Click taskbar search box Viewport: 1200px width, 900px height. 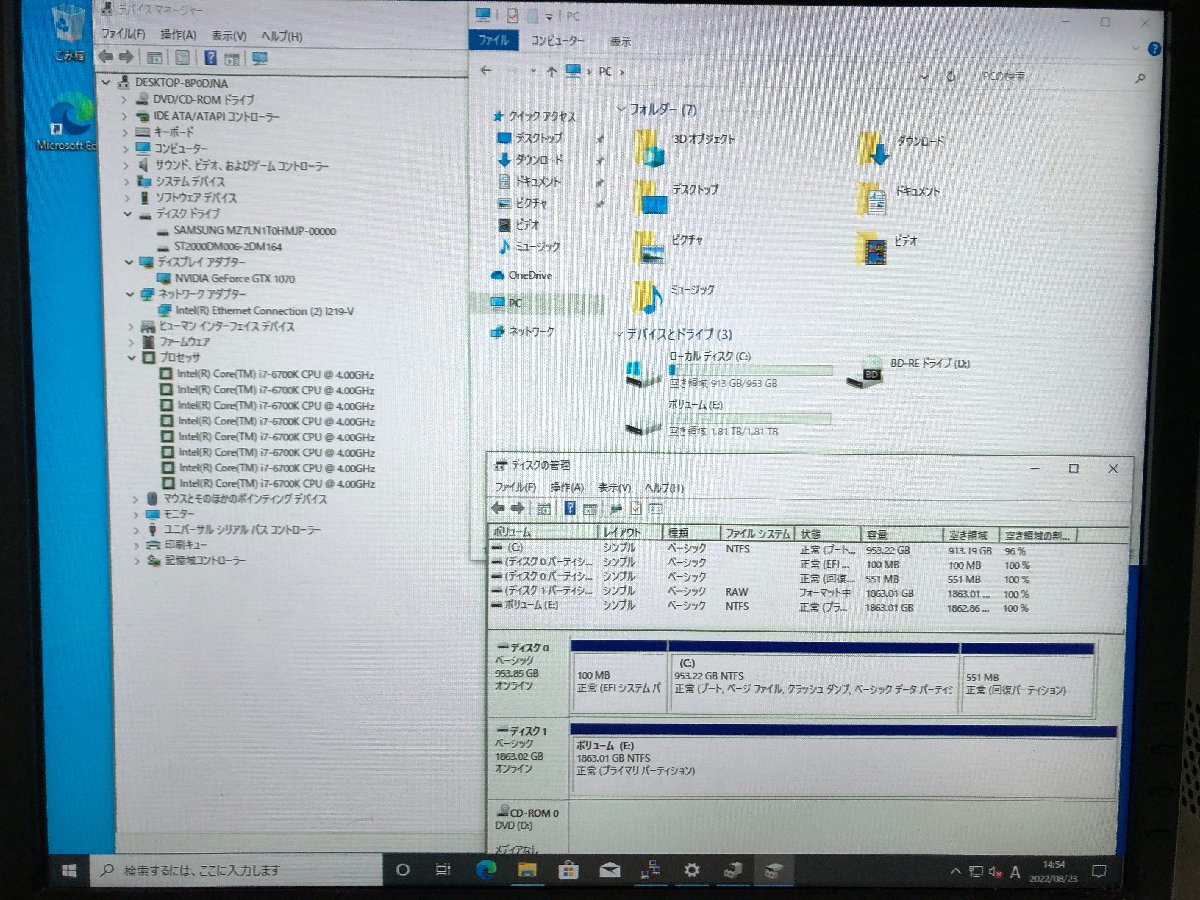(x=236, y=870)
